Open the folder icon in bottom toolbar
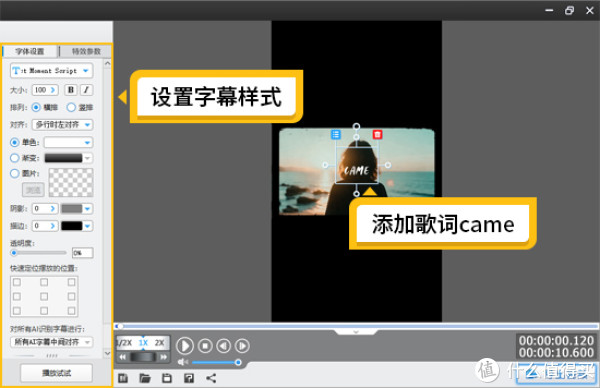Viewport: 600px width, 388px height. (x=145, y=378)
